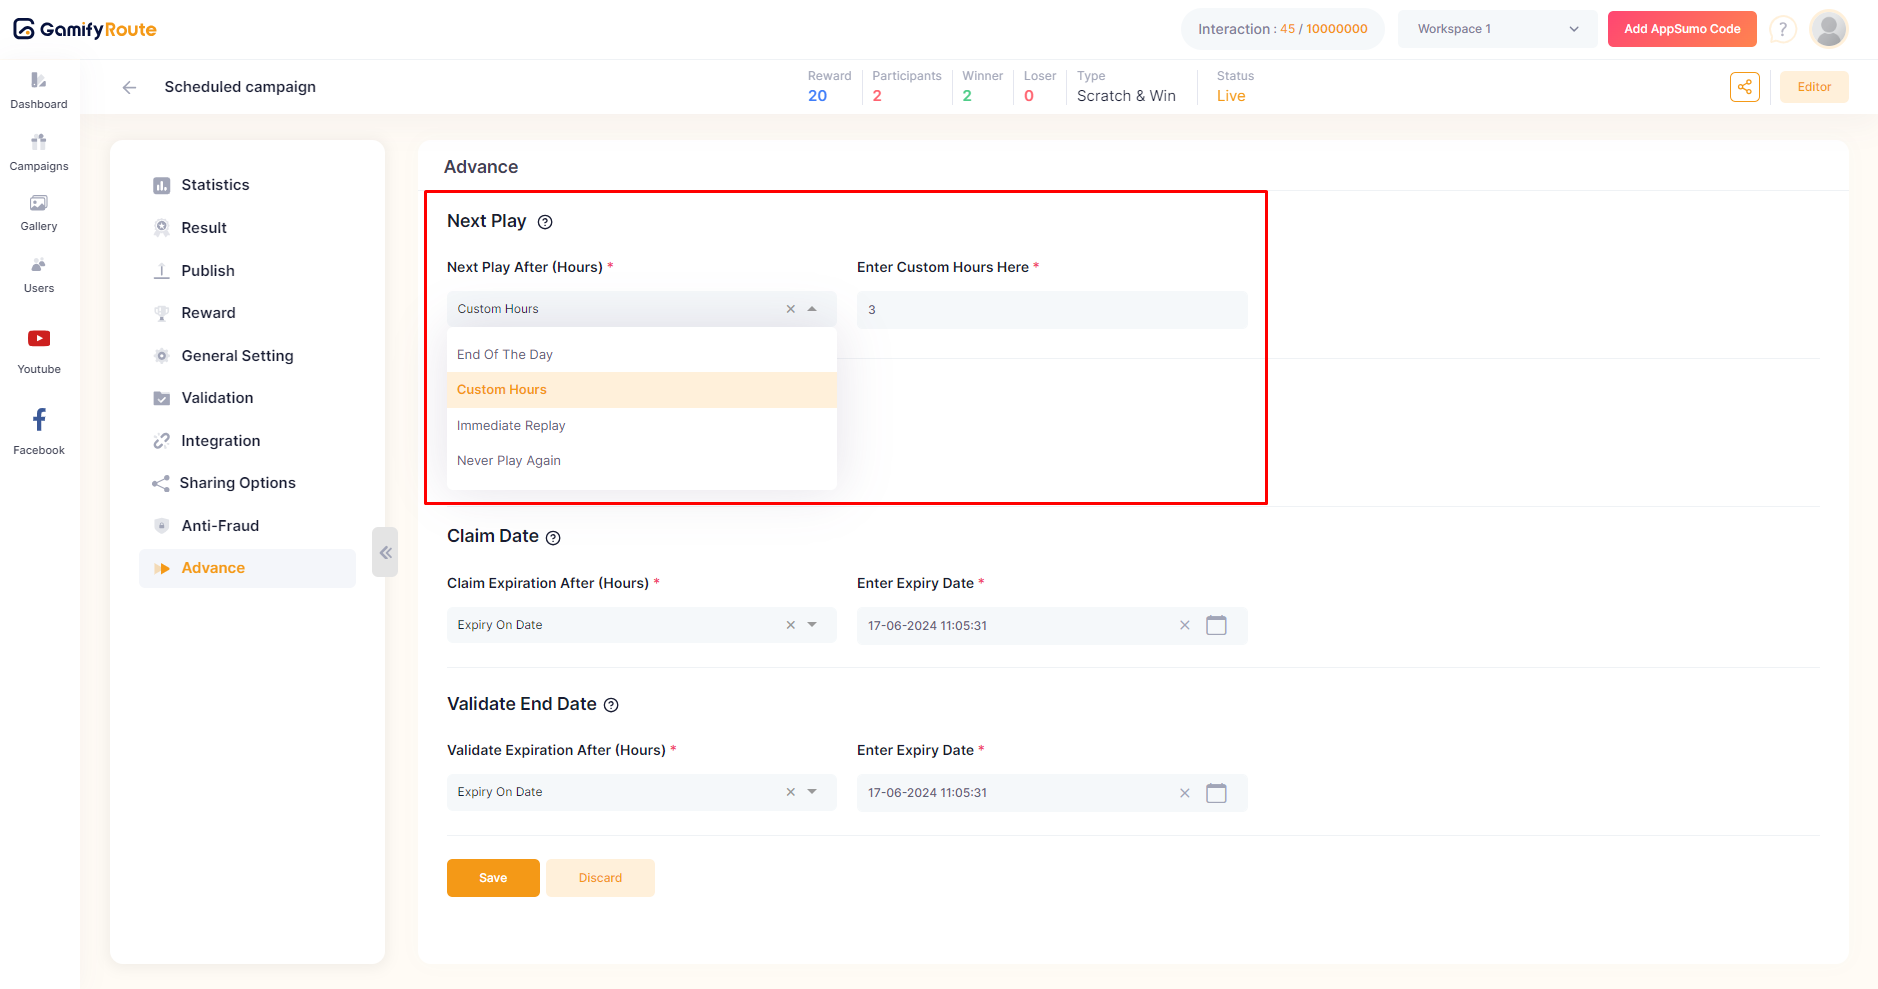Select the Immediate Replay option
This screenshot has width=1878, height=989.
click(511, 426)
